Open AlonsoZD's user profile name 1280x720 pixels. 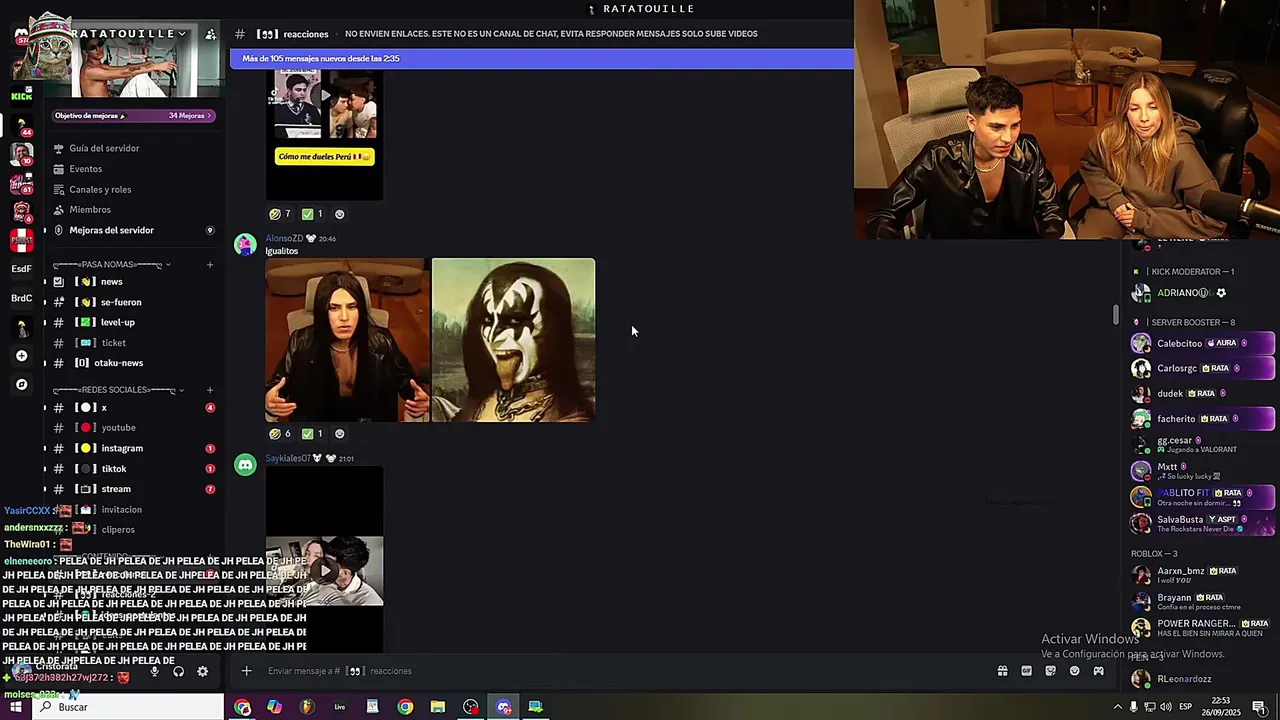tap(284, 238)
